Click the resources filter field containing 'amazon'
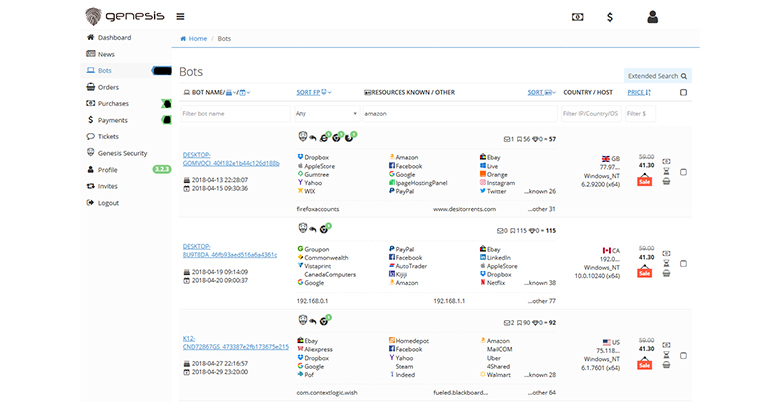Screen dimensions: 780x406 [x=460, y=113]
